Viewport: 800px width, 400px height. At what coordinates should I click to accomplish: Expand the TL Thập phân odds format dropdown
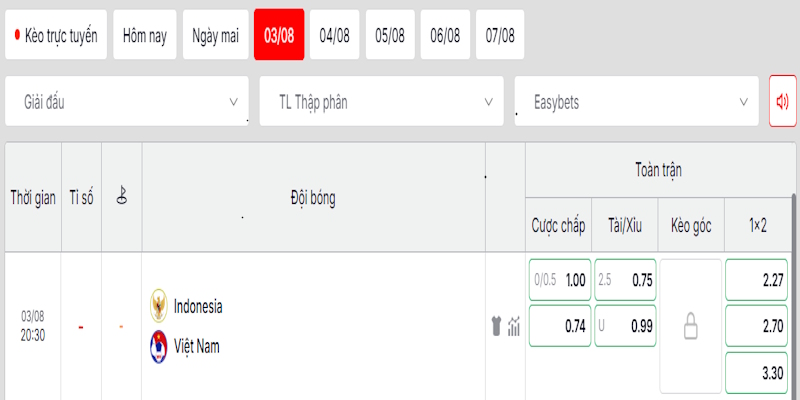pos(381,101)
